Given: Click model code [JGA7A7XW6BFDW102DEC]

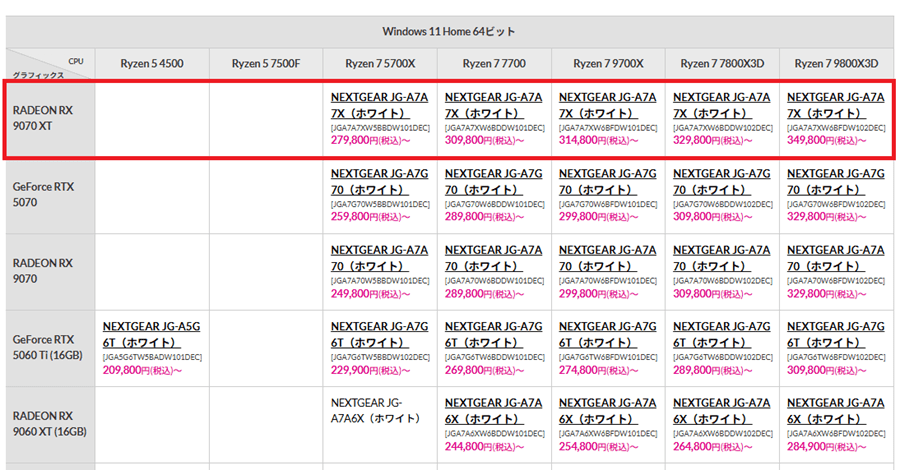Looking at the screenshot, I should pos(836,128).
